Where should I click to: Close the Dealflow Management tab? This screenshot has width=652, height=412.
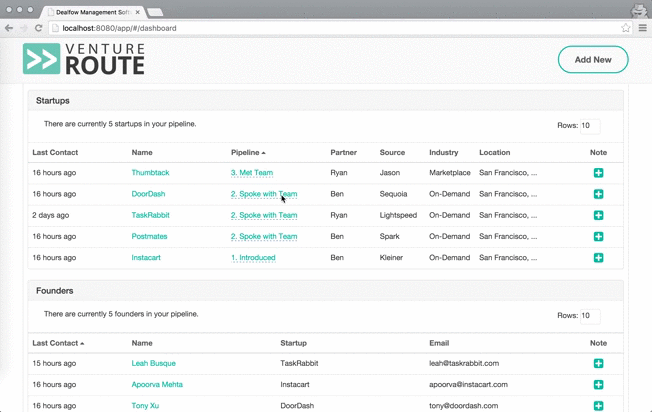[138, 12]
